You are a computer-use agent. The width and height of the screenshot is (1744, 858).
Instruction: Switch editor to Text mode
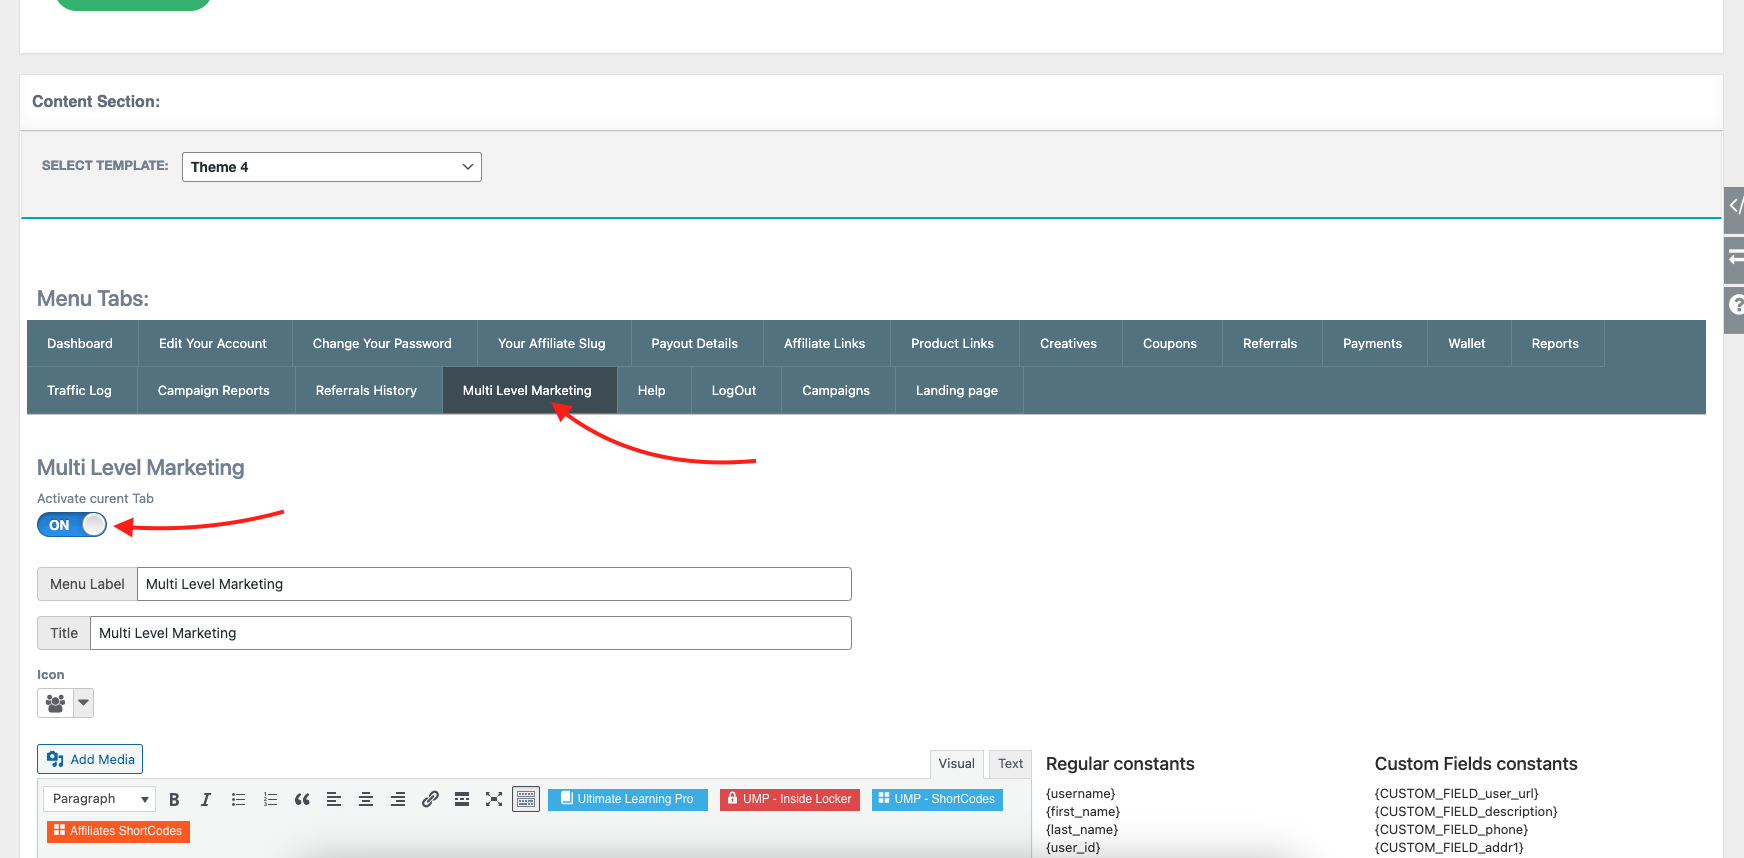click(1011, 764)
